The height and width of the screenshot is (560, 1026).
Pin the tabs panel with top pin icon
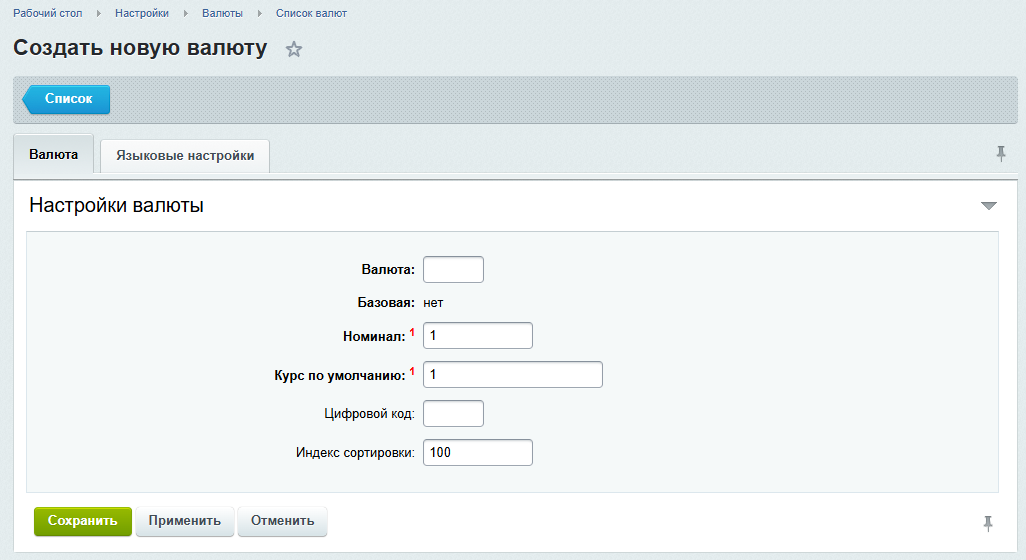point(1000,154)
